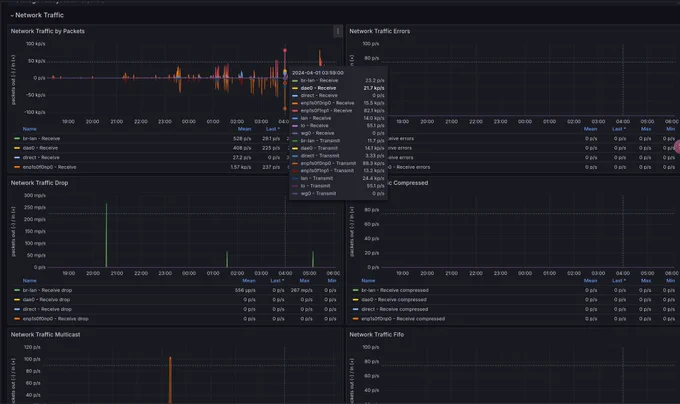Click the Network Traffic Errors panel title

pyautogui.click(x=379, y=31)
